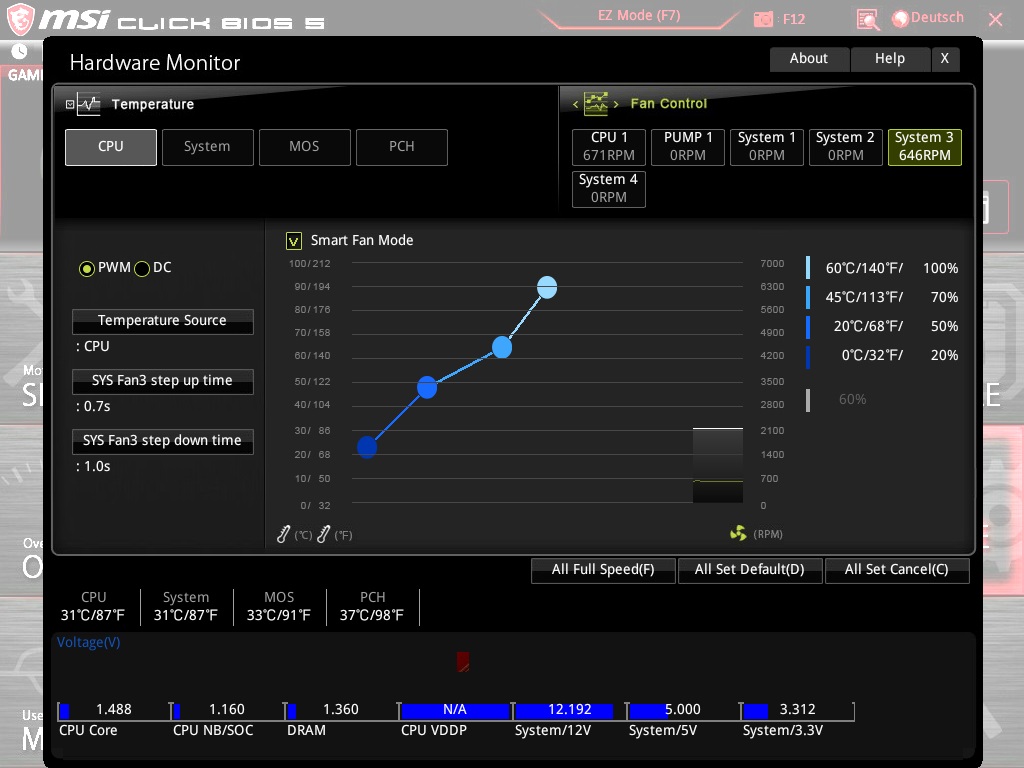Select the DC radio button
The image size is (1024, 768).
142,268
